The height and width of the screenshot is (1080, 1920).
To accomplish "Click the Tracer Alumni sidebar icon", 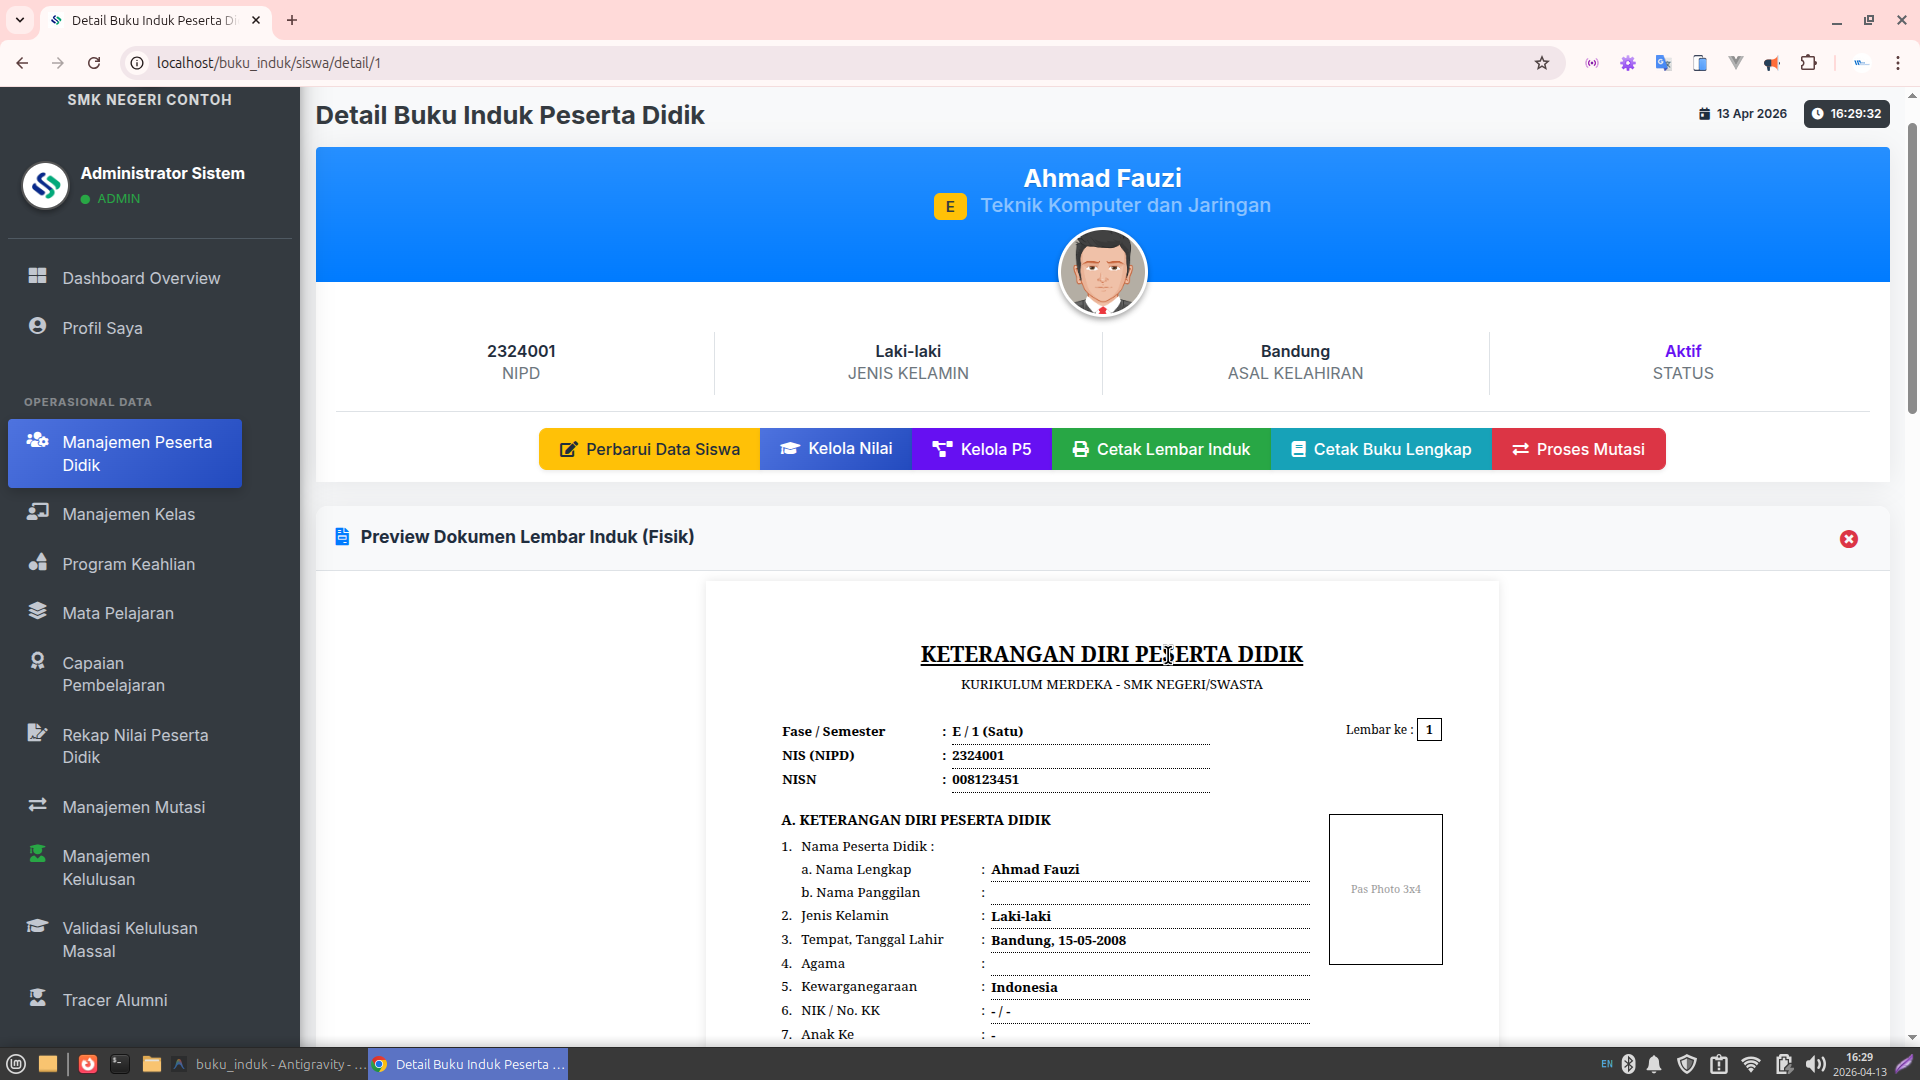I will pos(38,998).
